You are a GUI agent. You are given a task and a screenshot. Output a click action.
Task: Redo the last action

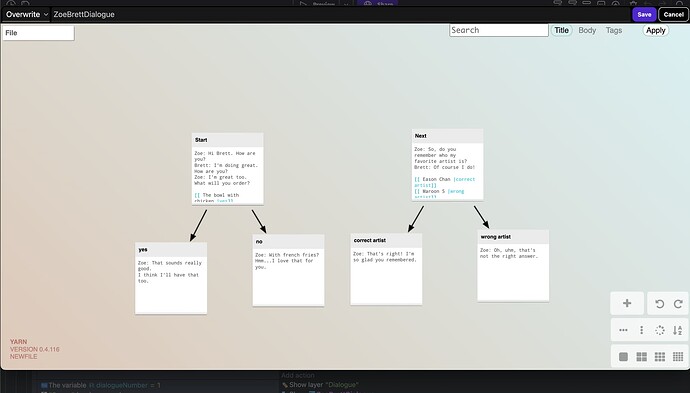click(x=678, y=304)
